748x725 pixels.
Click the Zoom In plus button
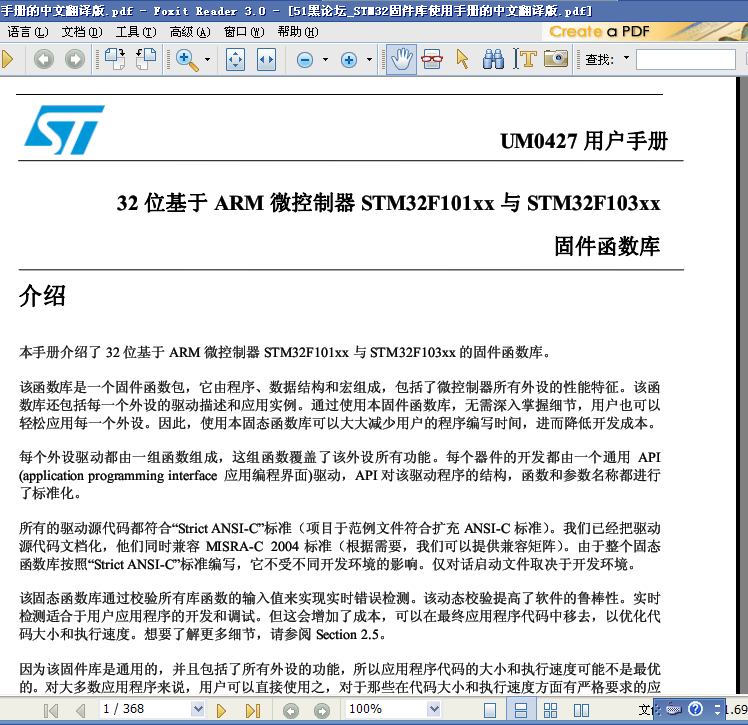pyautogui.click(x=349, y=60)
